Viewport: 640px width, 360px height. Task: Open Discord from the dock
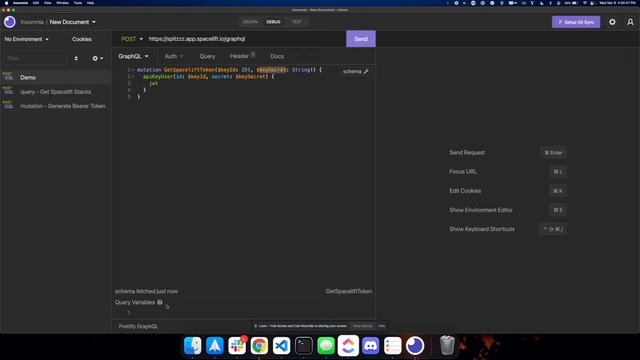[x=371, y=346]
